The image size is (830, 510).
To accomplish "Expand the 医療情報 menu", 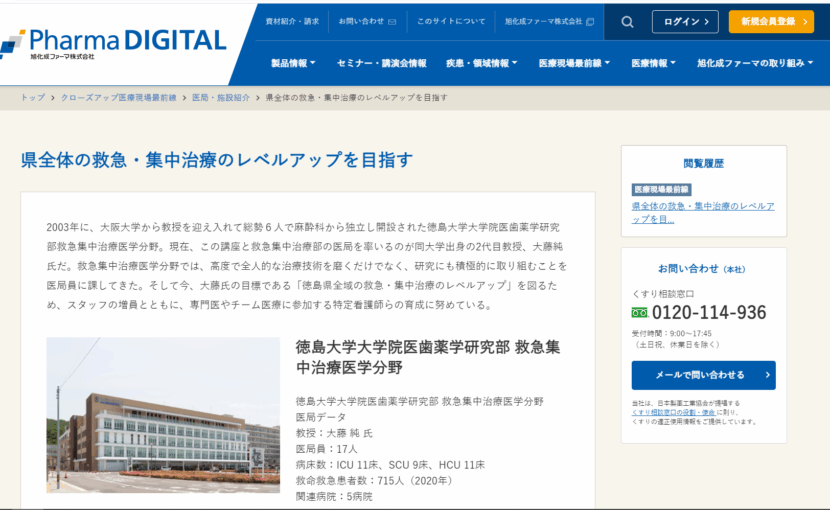I will click(x=654, y=63).
